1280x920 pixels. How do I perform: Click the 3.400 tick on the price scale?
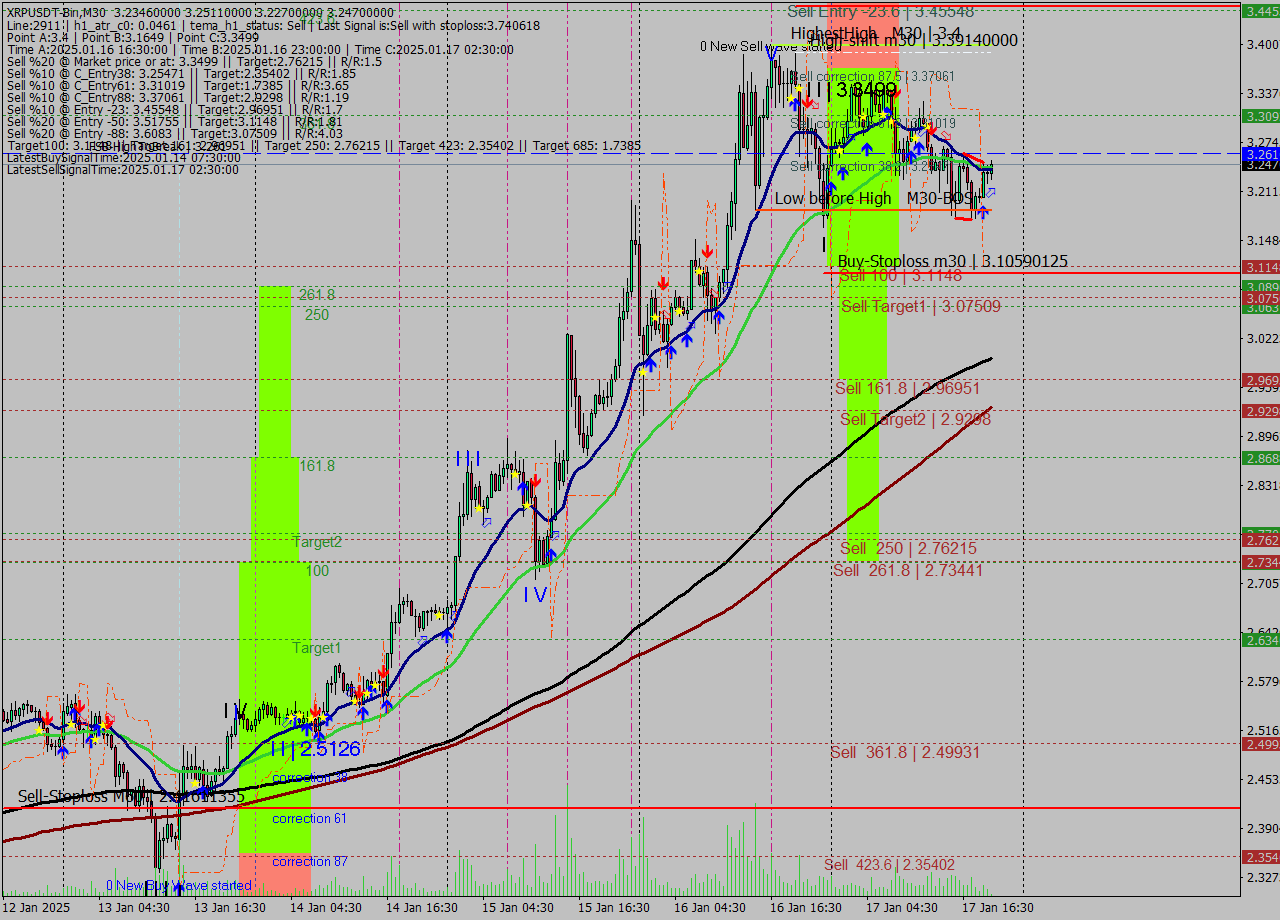[x=1261, y=44]
